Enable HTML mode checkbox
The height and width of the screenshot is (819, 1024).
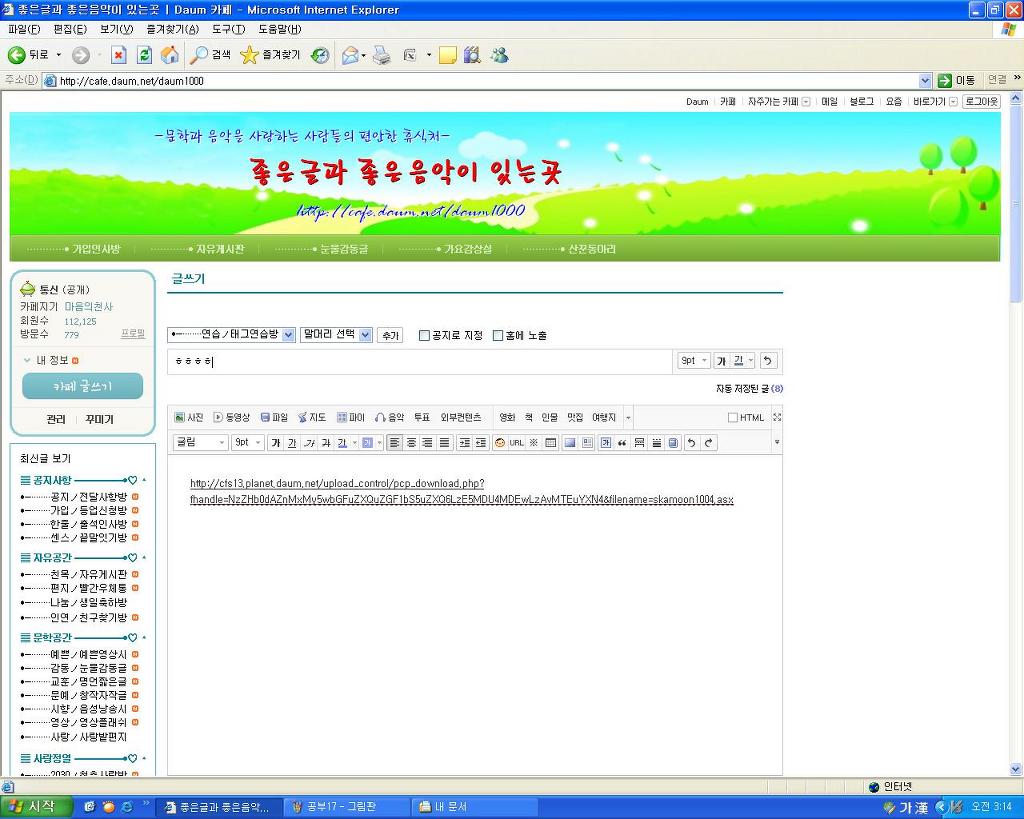733,418
